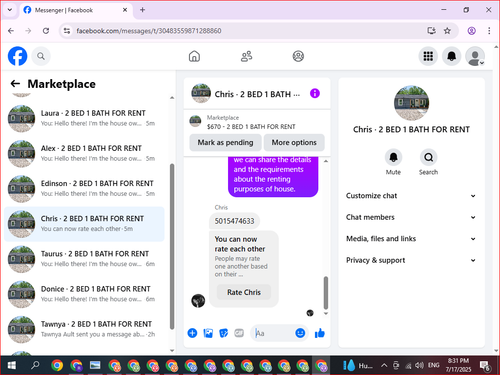Click the address bar URL

point(149,31)
